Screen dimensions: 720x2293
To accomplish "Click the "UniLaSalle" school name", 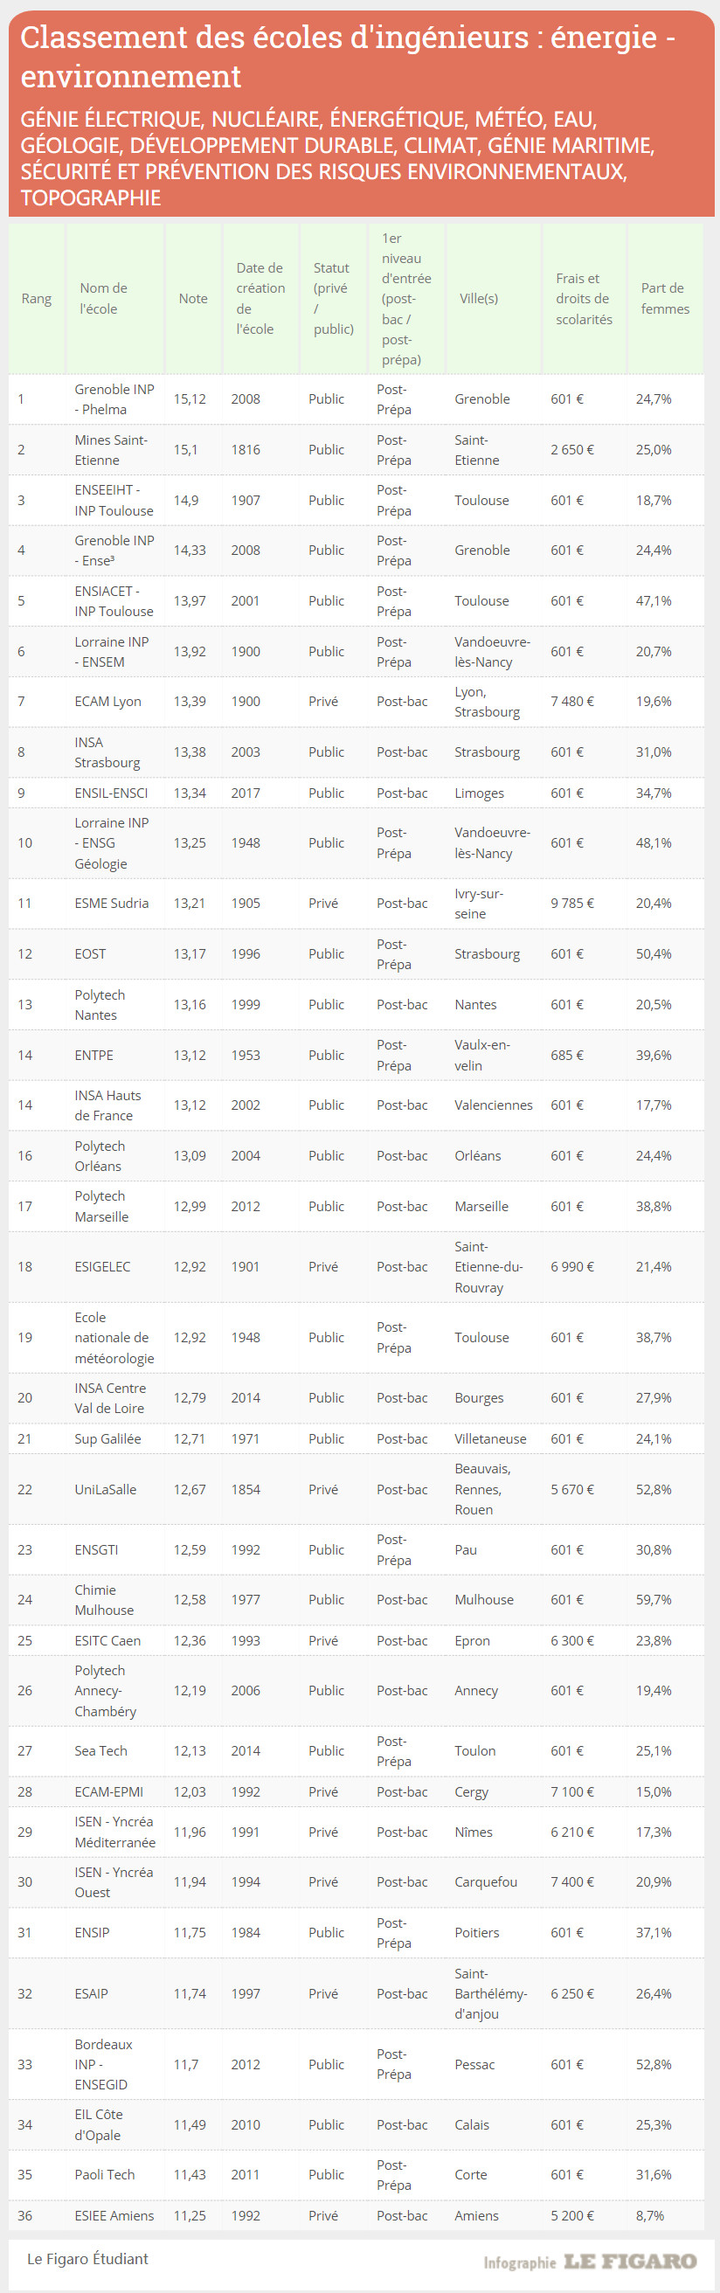I will click(x=105, y=1489).
